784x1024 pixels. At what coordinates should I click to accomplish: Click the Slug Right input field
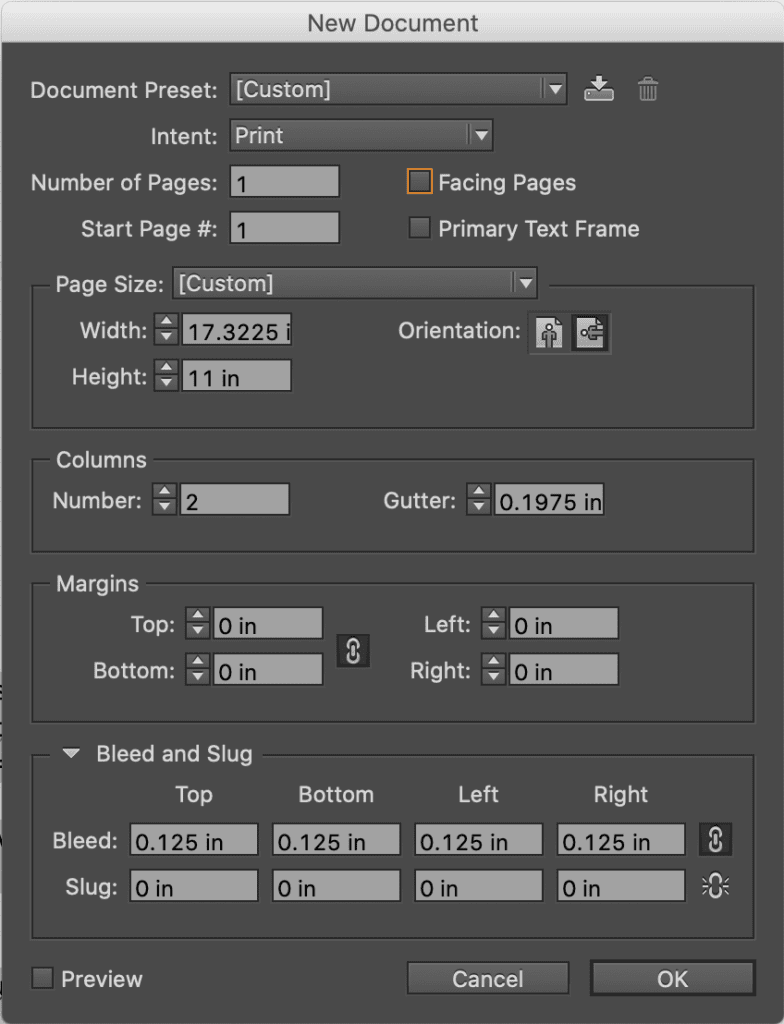[621, 886]
